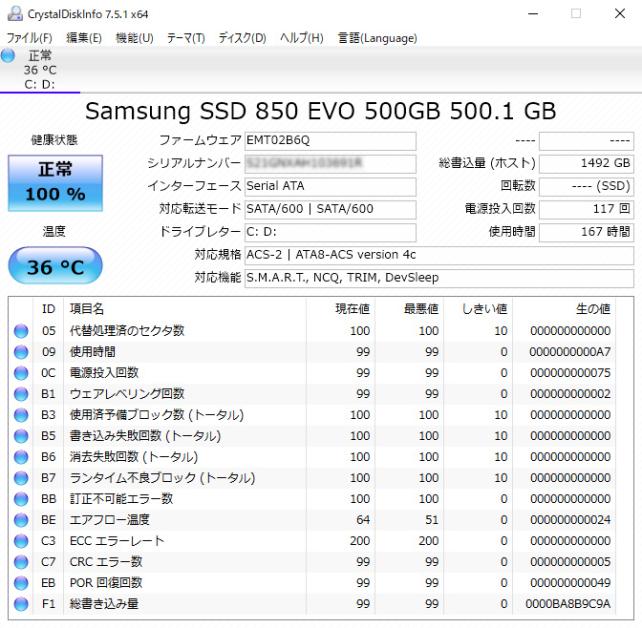Click the worst value 51 in エアフロー温度 row
Viewport: 642px width, 628px height.
432,520
